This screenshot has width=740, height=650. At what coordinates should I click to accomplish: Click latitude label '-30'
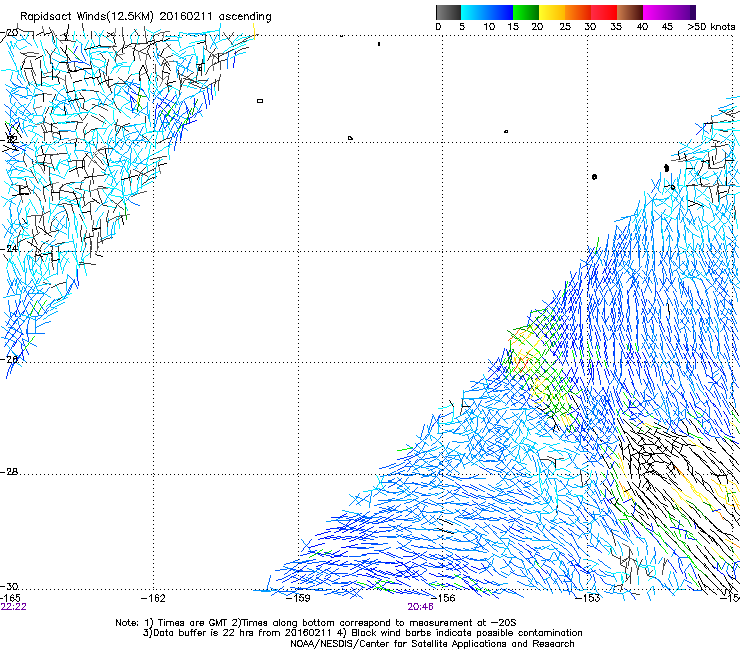click(x=8, y=586)
